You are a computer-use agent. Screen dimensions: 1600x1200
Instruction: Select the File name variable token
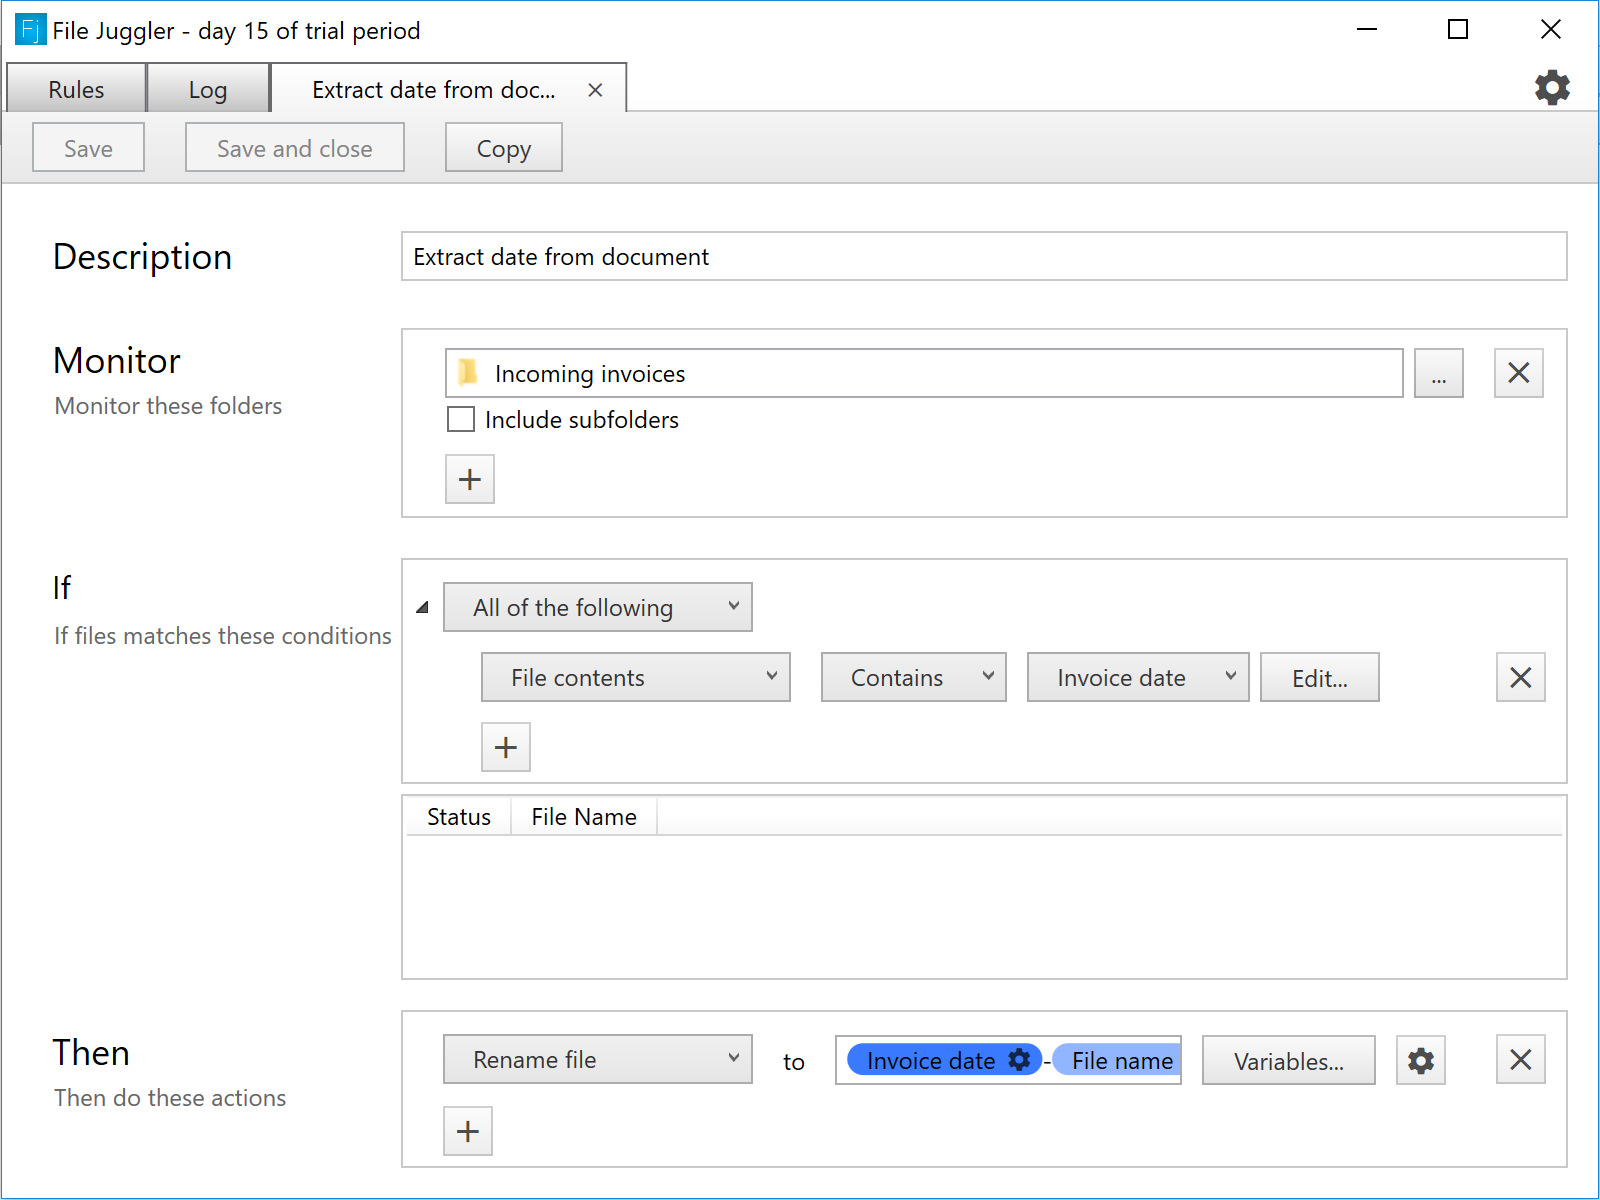[1117, 1060]
